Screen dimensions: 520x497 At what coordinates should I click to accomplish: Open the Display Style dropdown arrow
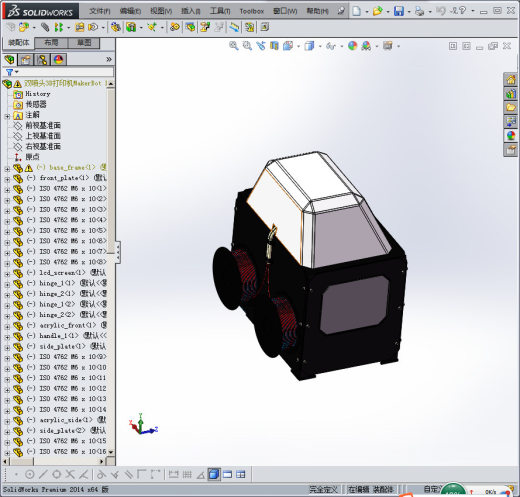pyautogui.click(x=320, y=46)
